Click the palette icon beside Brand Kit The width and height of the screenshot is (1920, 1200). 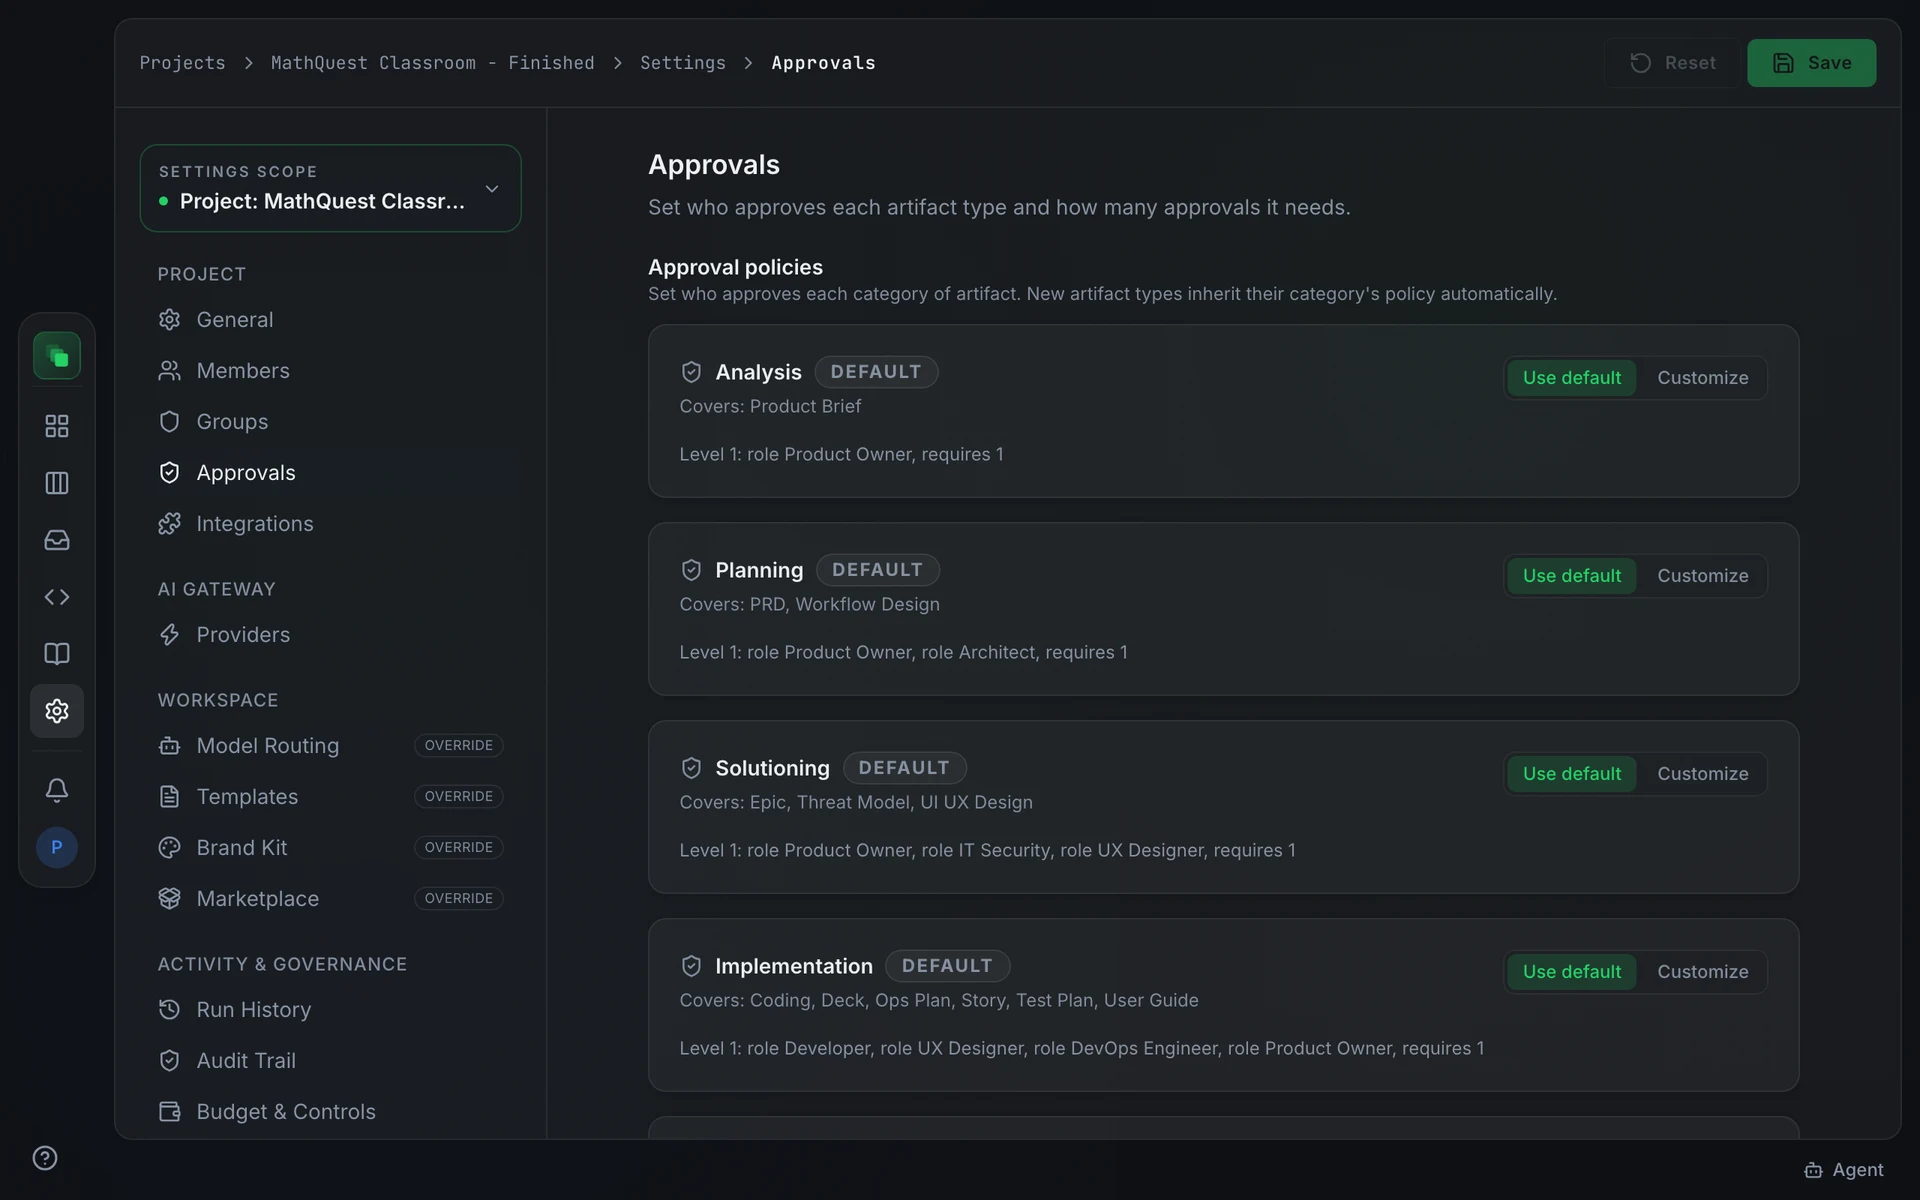coord(170,847)
